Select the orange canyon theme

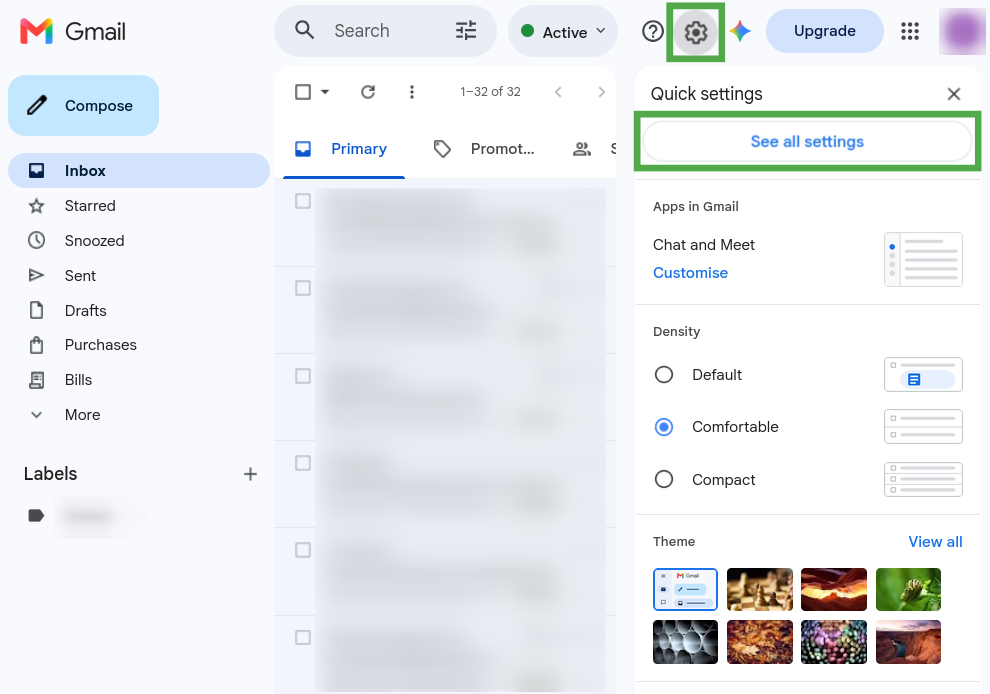coord(833,589)
